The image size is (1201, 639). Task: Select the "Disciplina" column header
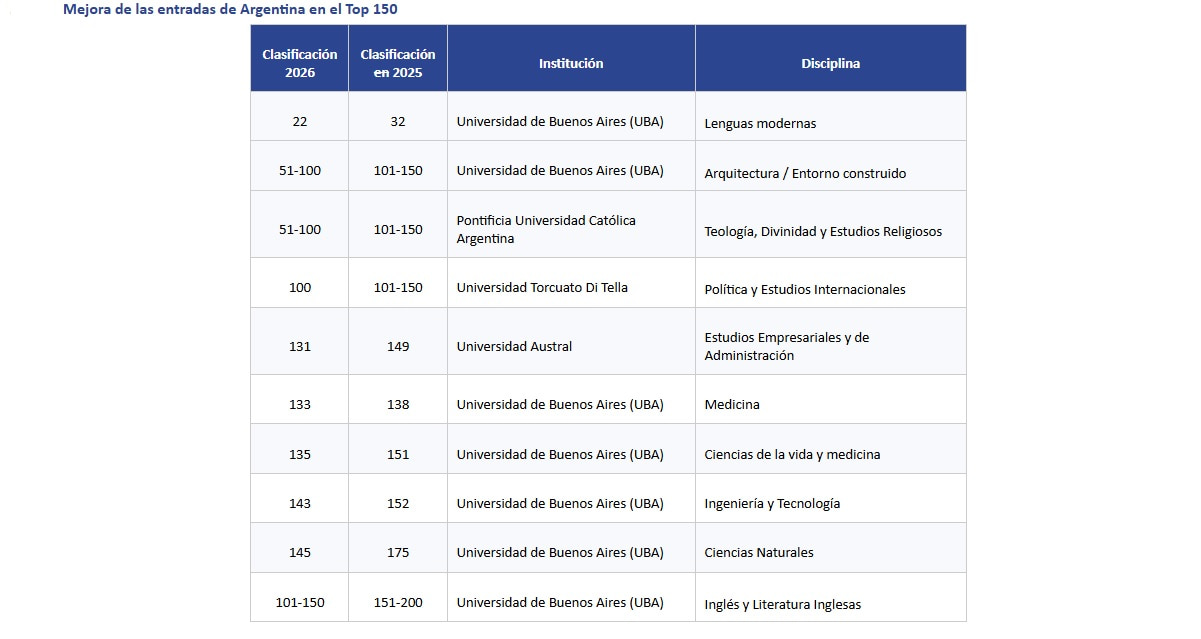coord(830,63)
